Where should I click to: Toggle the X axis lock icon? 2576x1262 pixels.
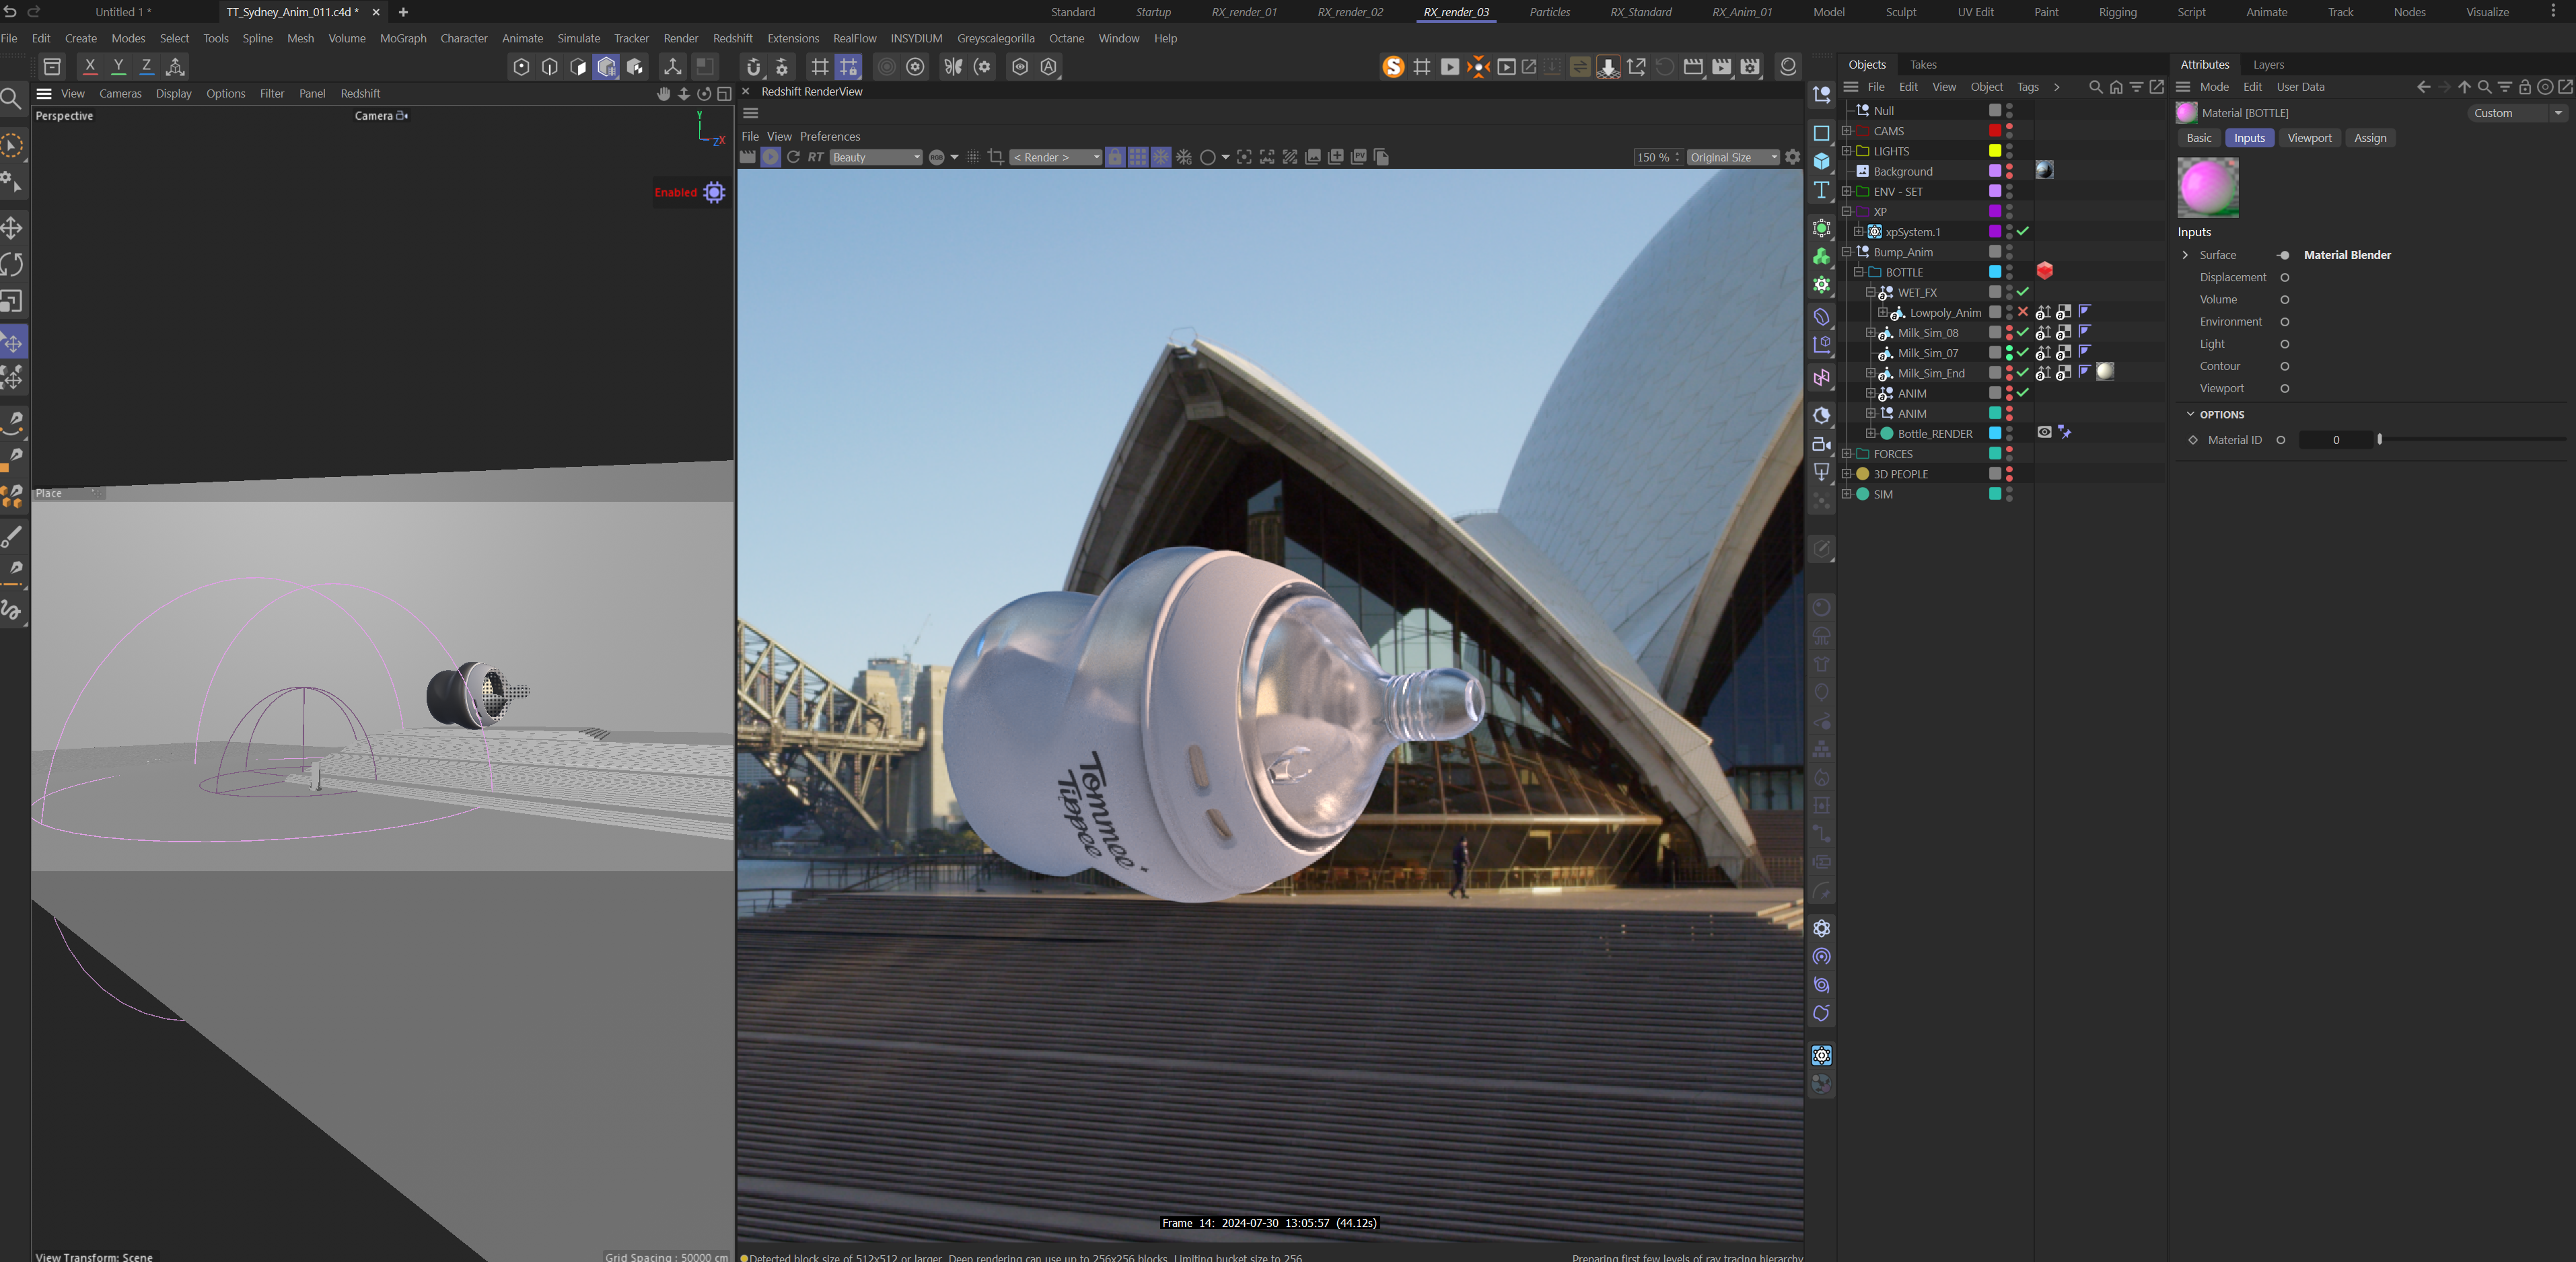90,66
